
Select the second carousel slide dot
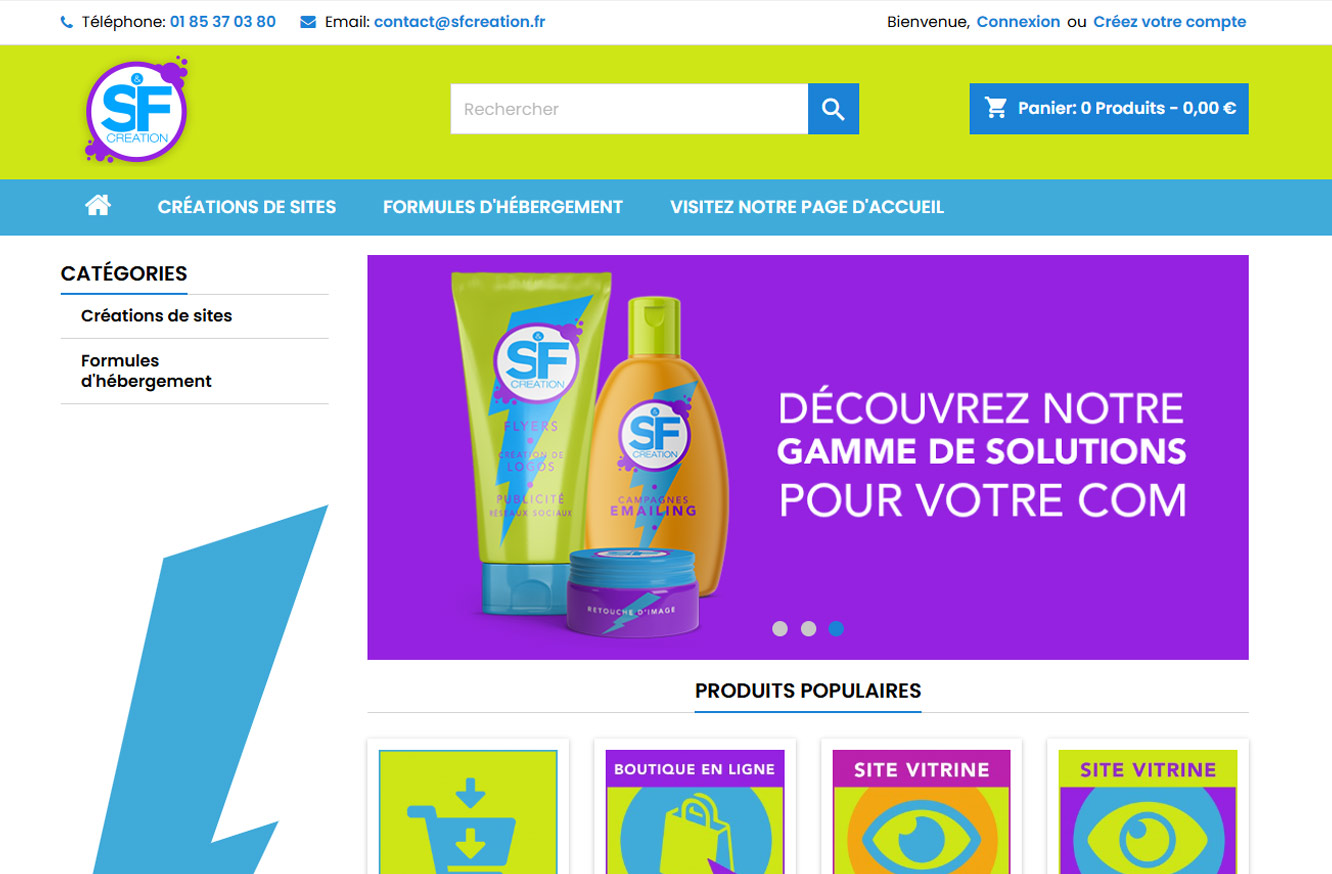click(808, 629)
